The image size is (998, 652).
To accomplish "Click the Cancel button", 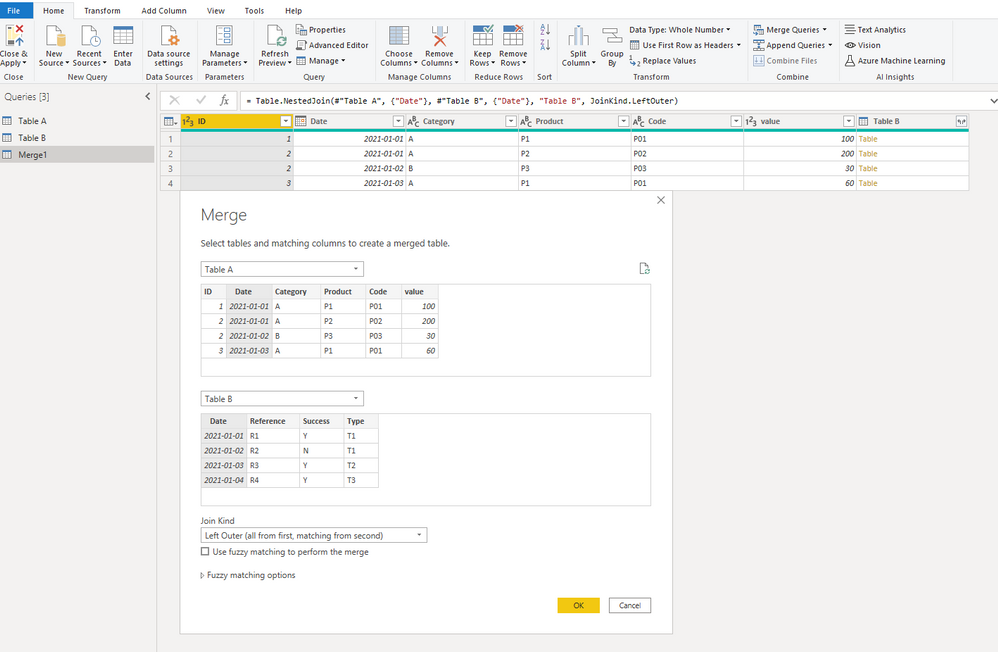I will [629, 606].
